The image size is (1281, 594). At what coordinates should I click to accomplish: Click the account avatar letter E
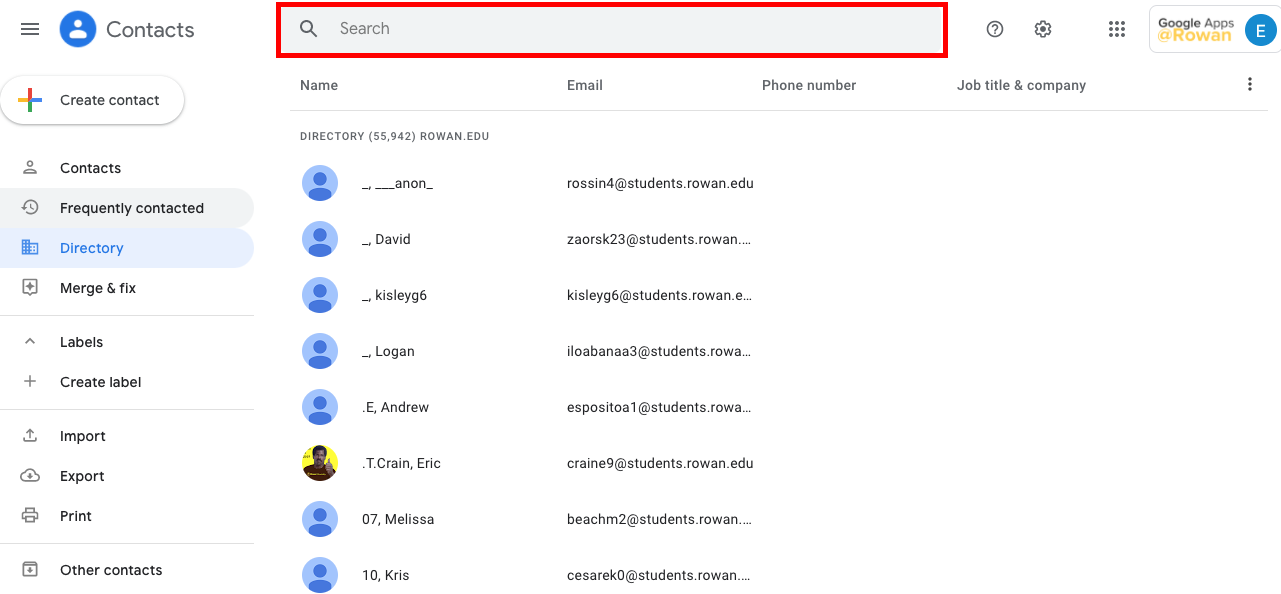1260,29
